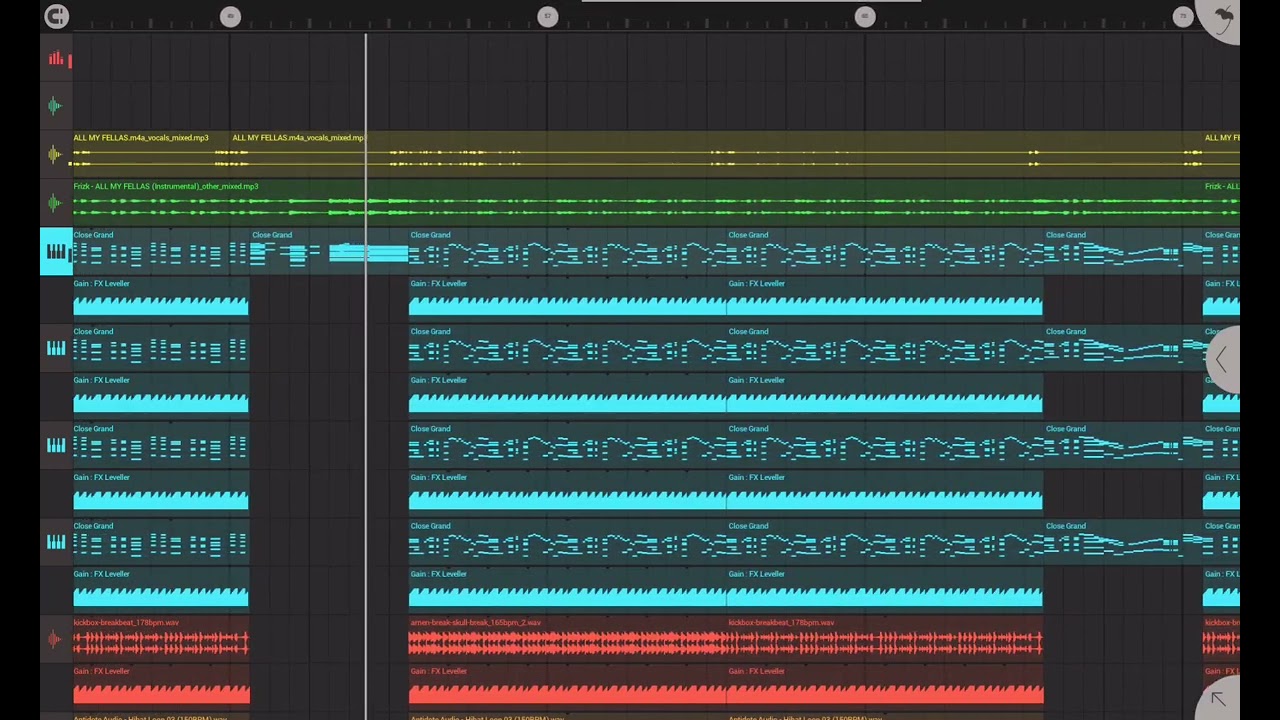Select top Gain FX Leveller automation clip at bar 65
The image size is (1280, 720).
885,299
